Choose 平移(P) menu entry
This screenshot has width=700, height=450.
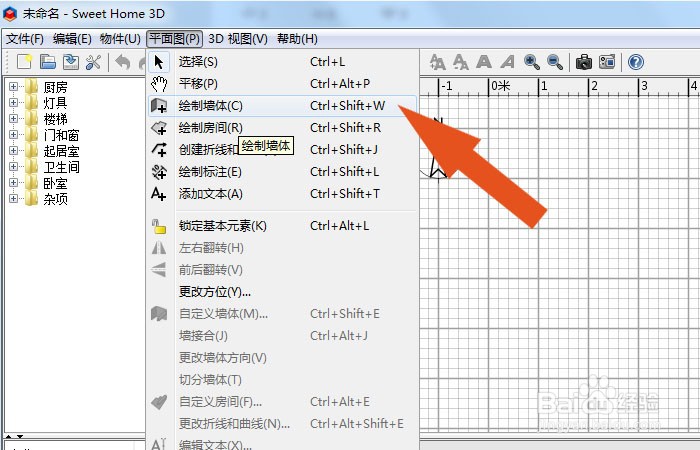tap(282, 83)
